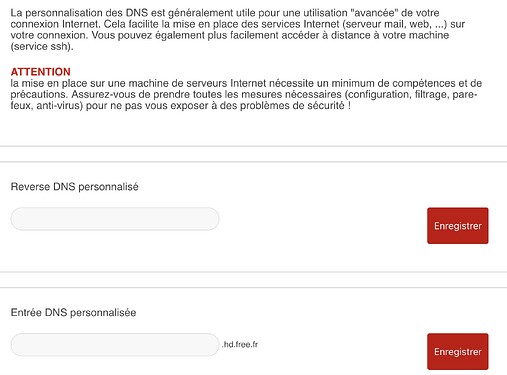Select the "Entrée DNS personnalisée" label
Image resolution: width=507 pixels, height=375 pixels.
coord(73,312)
